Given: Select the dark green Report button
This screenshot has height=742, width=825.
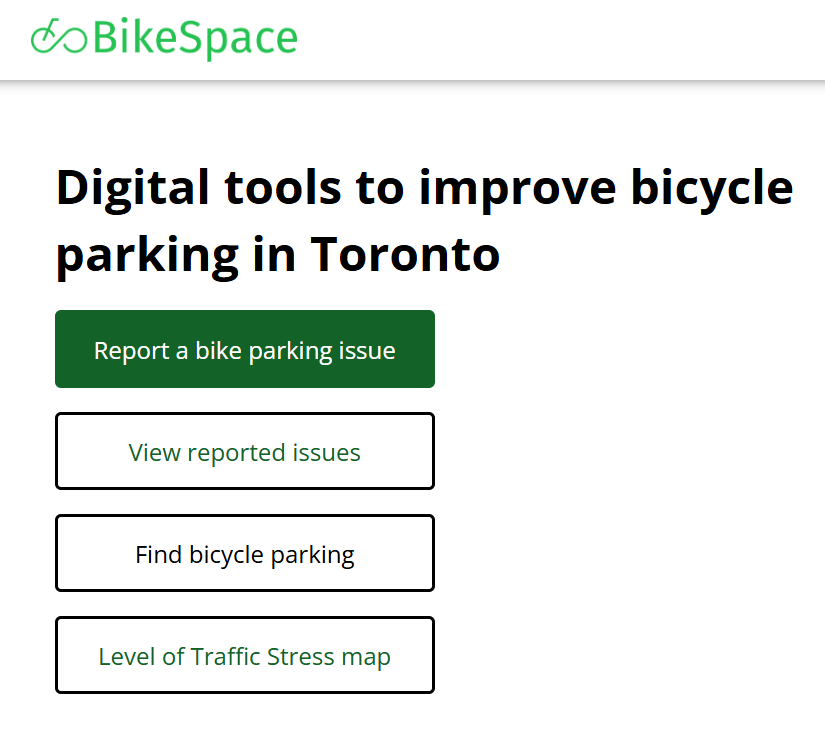Looking at the screenshot, I should click(244, 349).
